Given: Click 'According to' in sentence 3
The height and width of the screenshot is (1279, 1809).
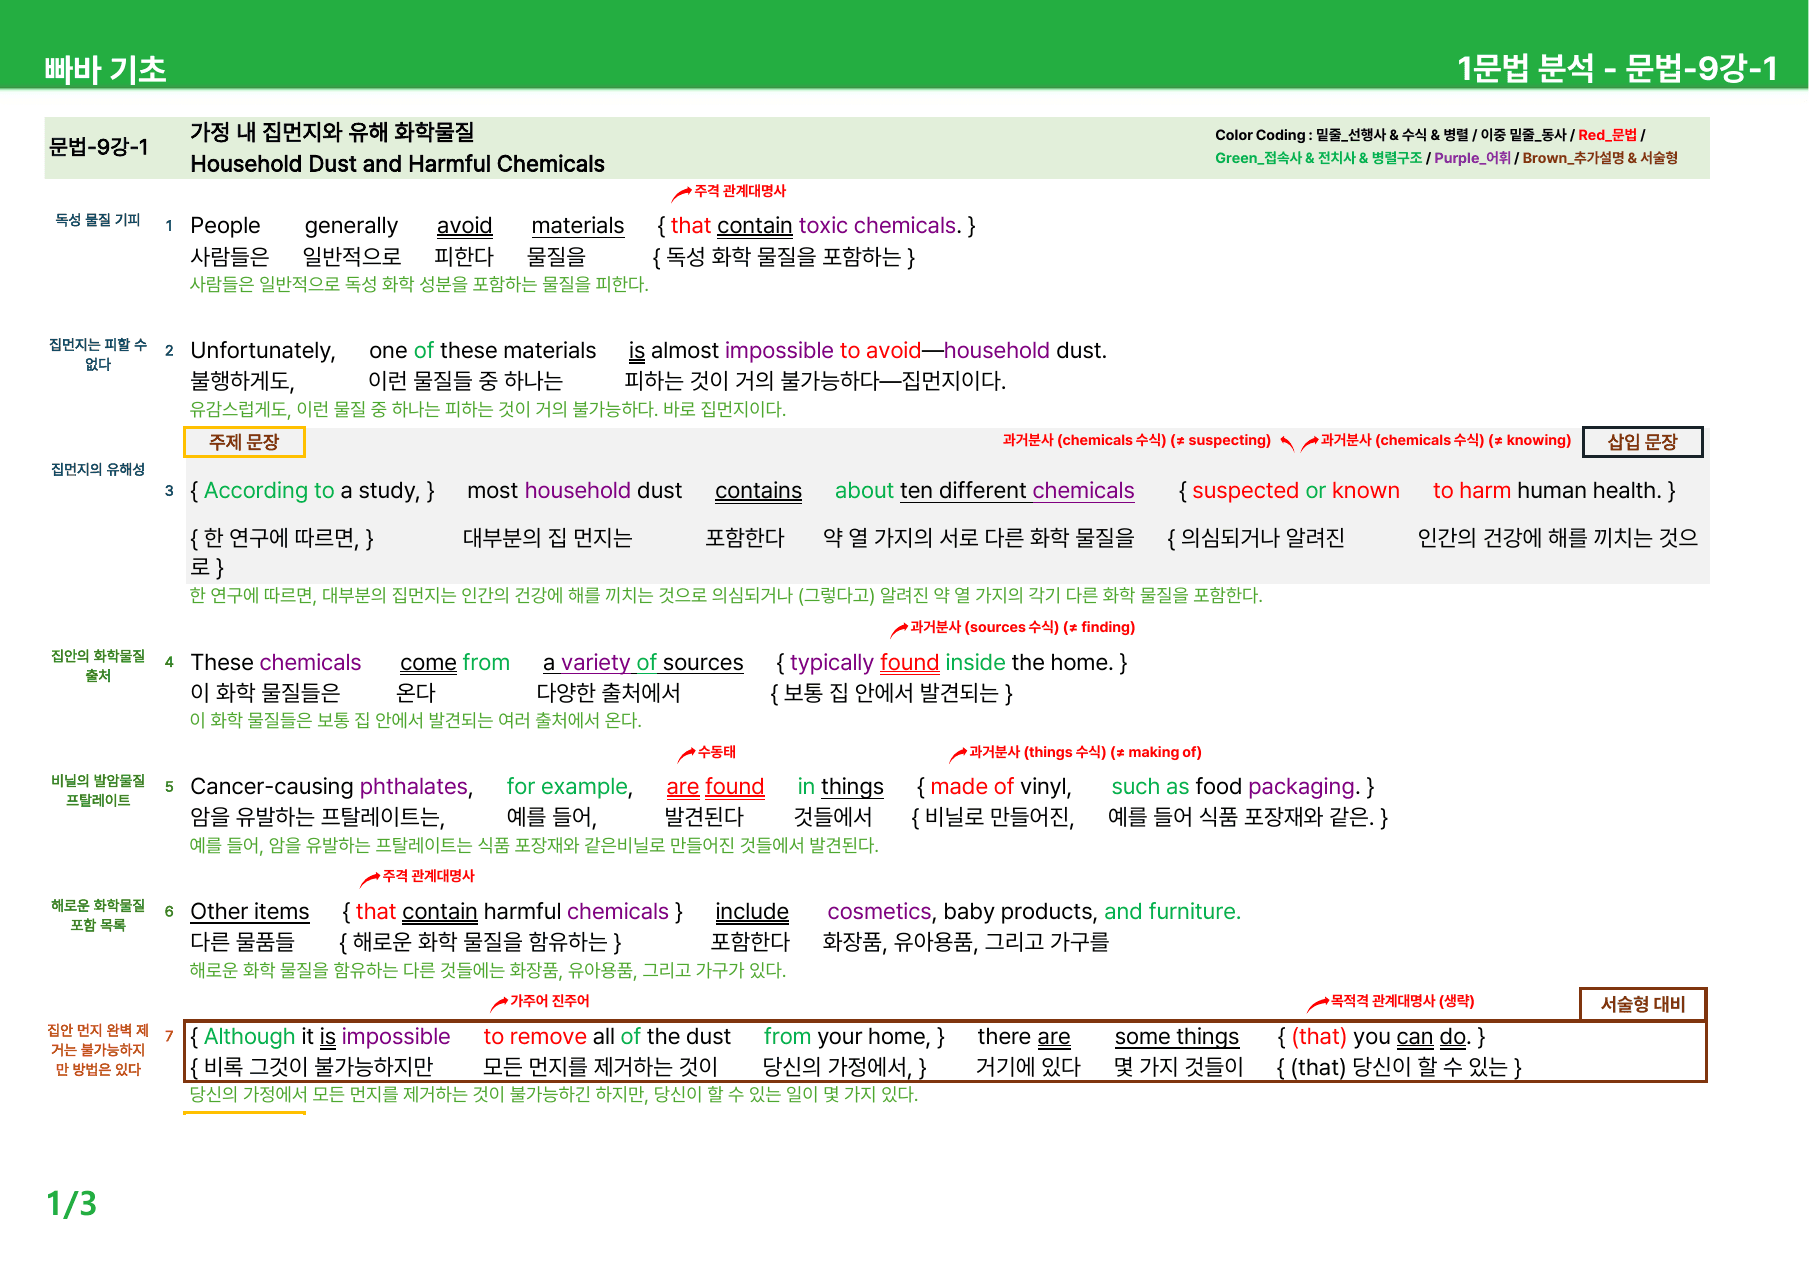Looking at the screenshot, I should pos(269,491).
